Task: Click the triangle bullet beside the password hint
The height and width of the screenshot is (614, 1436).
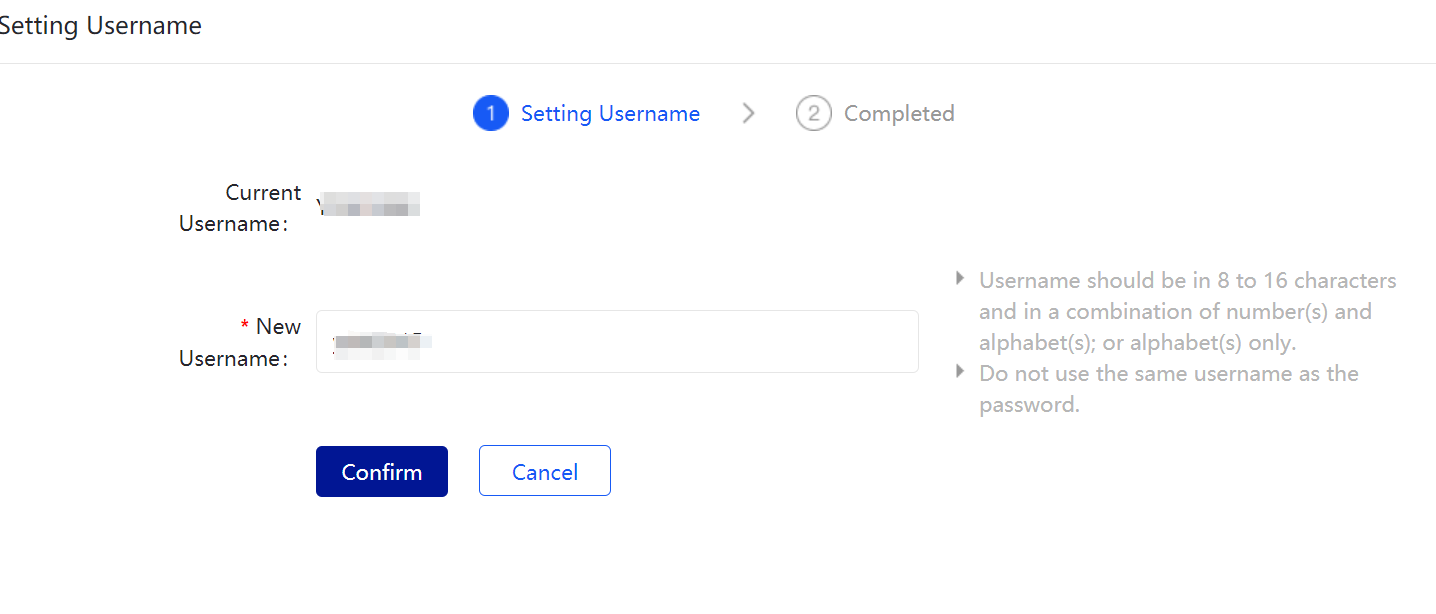Action: pyautogui.click(x=961, y=372)
